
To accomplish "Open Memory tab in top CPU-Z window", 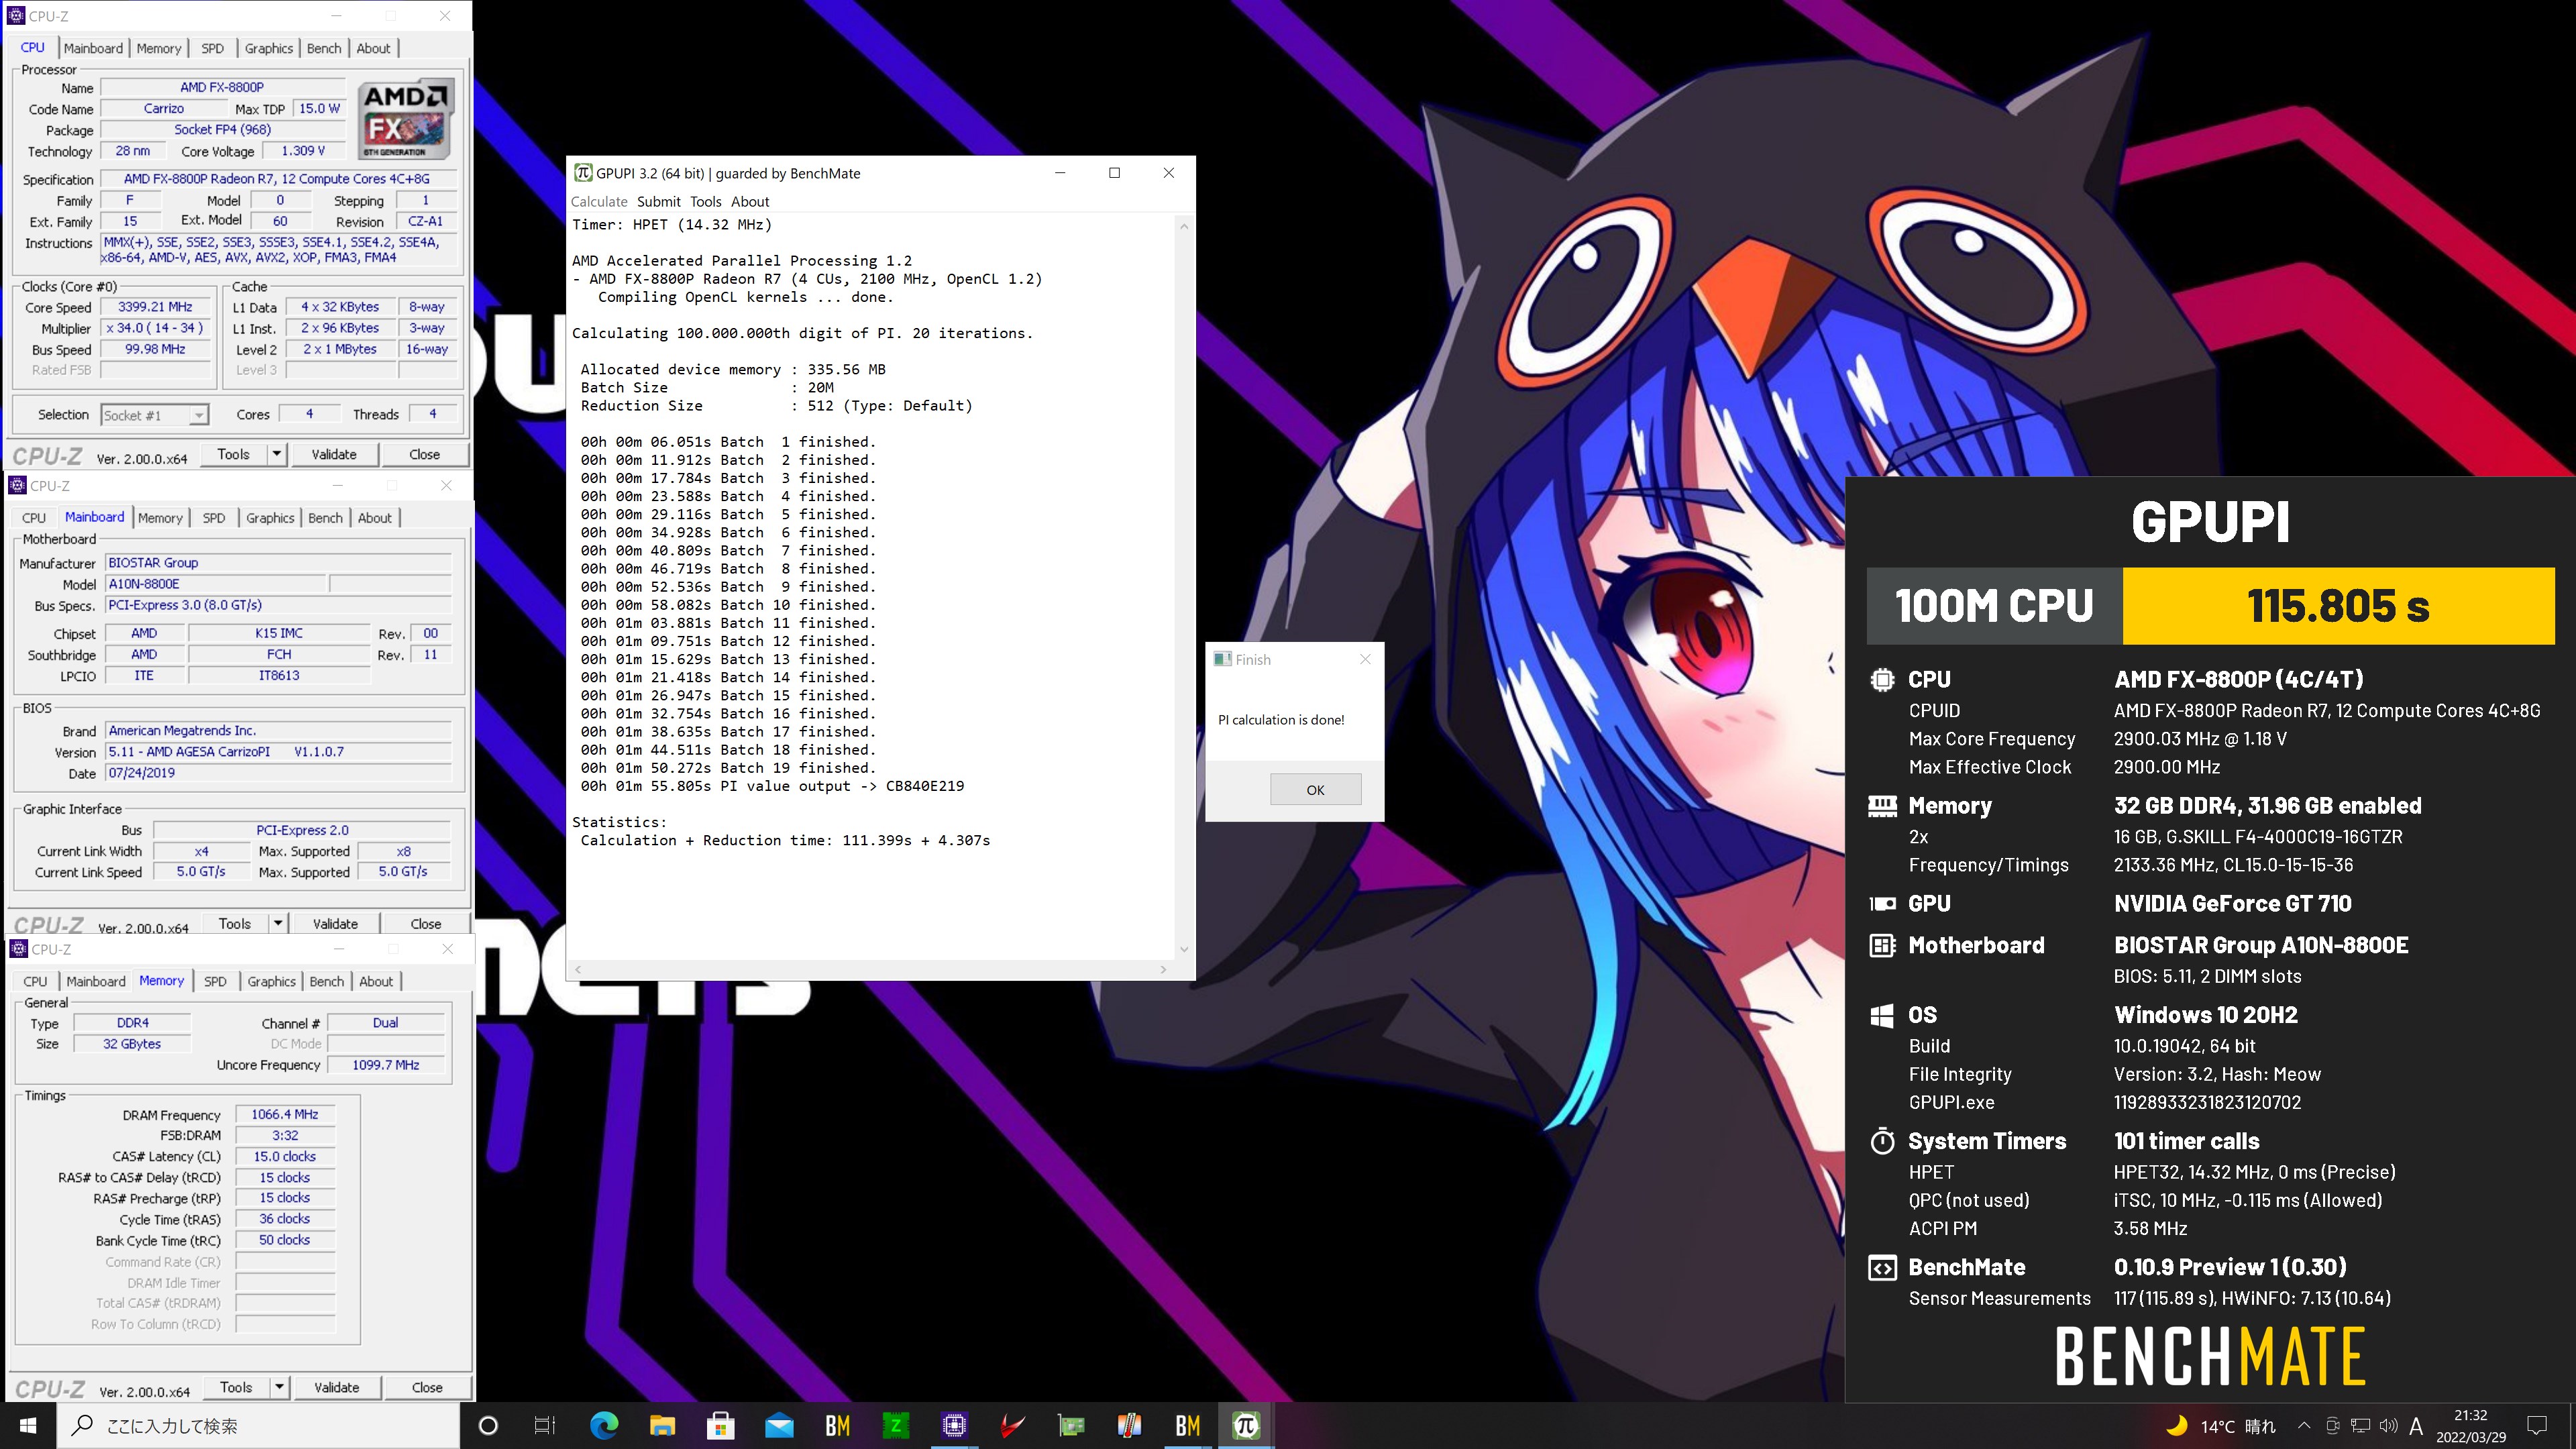I will pyautogui.click(x=159, y=48).
